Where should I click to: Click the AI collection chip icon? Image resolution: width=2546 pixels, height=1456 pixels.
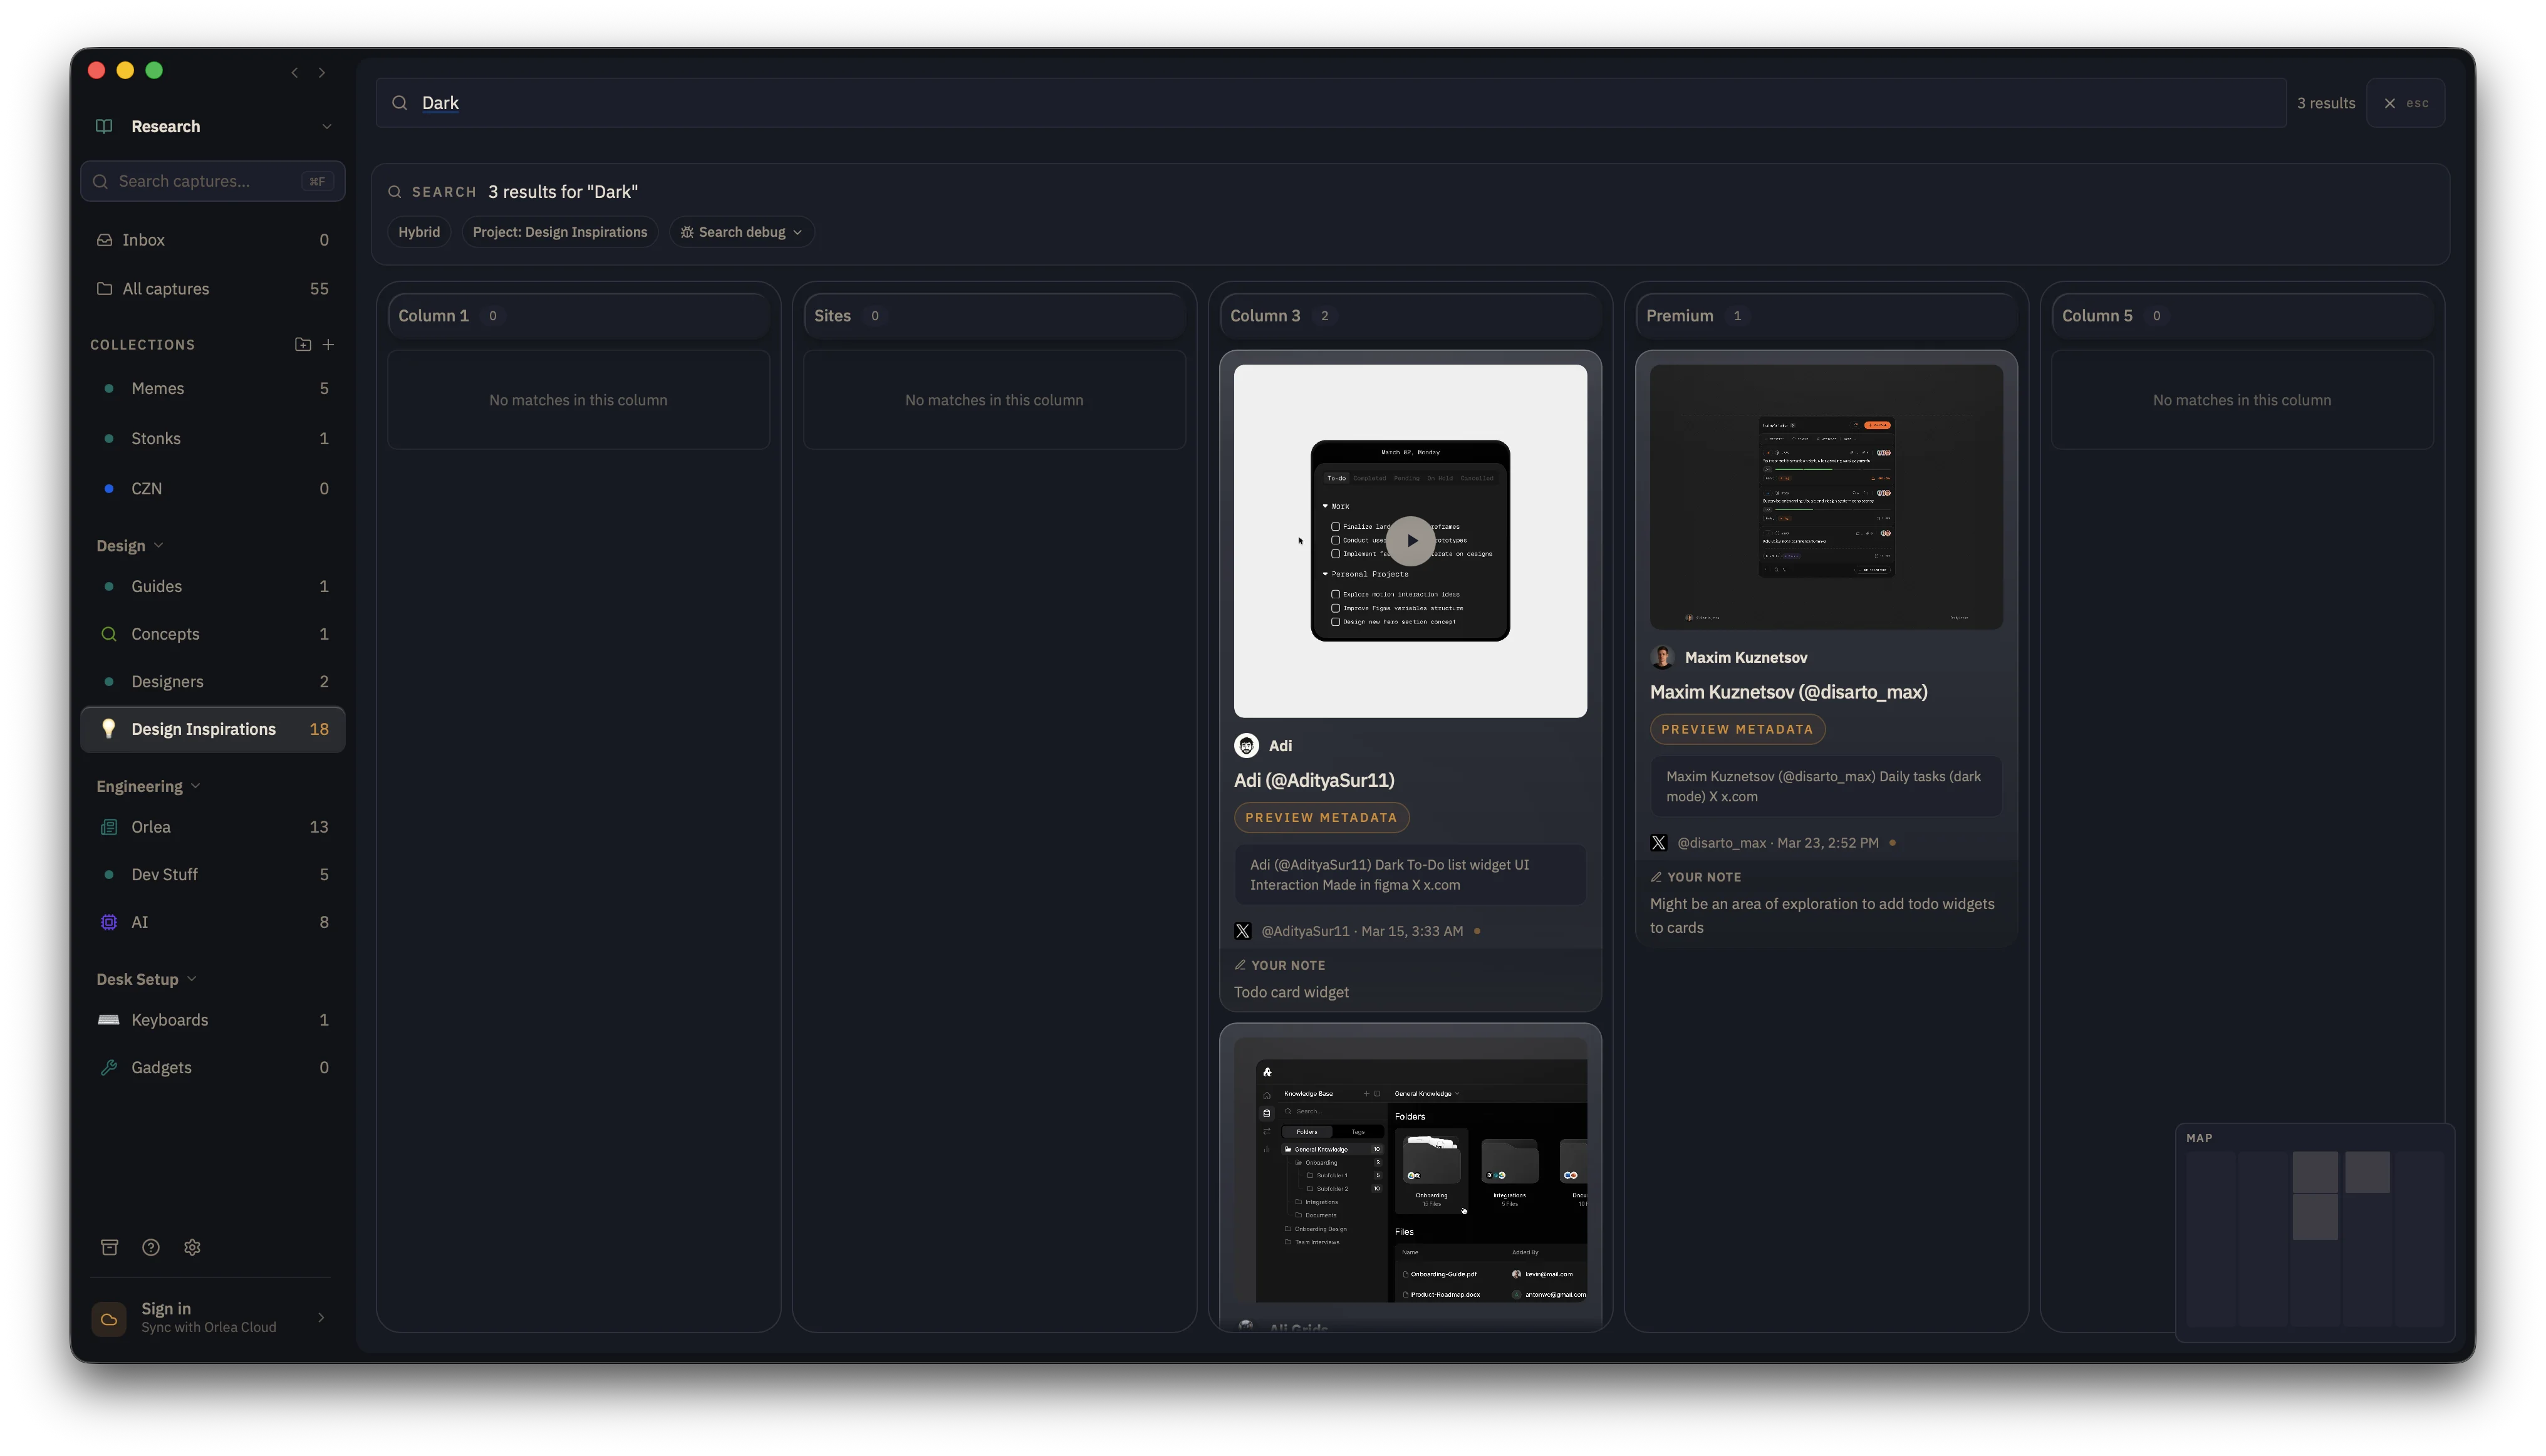pyautogui.click(x=109, y=922)
